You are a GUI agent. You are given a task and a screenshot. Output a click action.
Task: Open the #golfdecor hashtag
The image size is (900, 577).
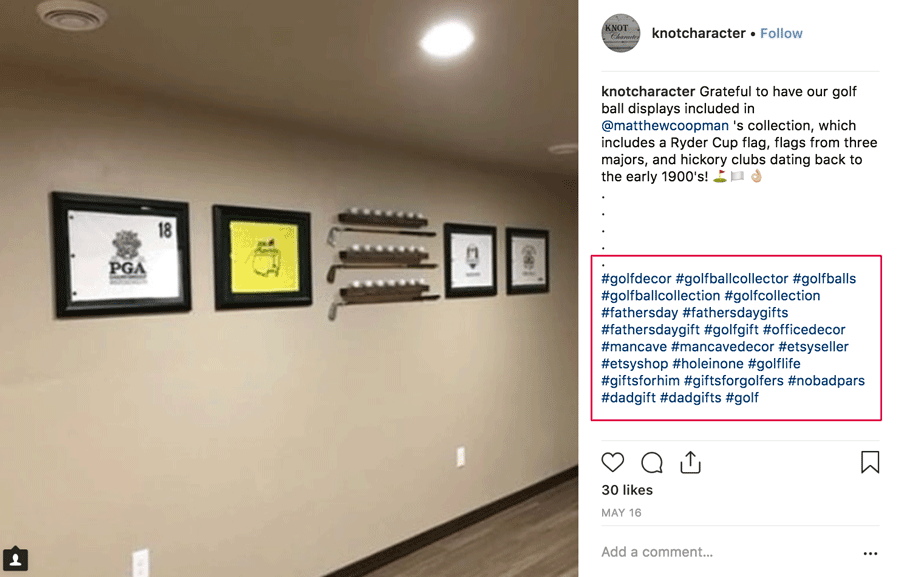[636, 278]
